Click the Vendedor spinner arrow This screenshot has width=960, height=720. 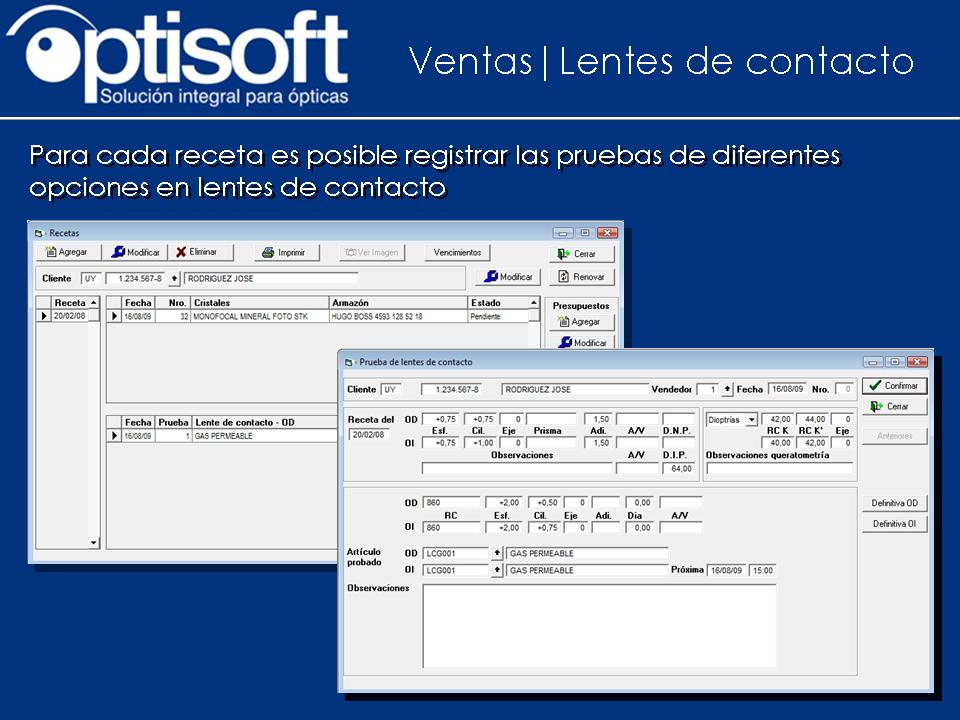pos(726,388)
